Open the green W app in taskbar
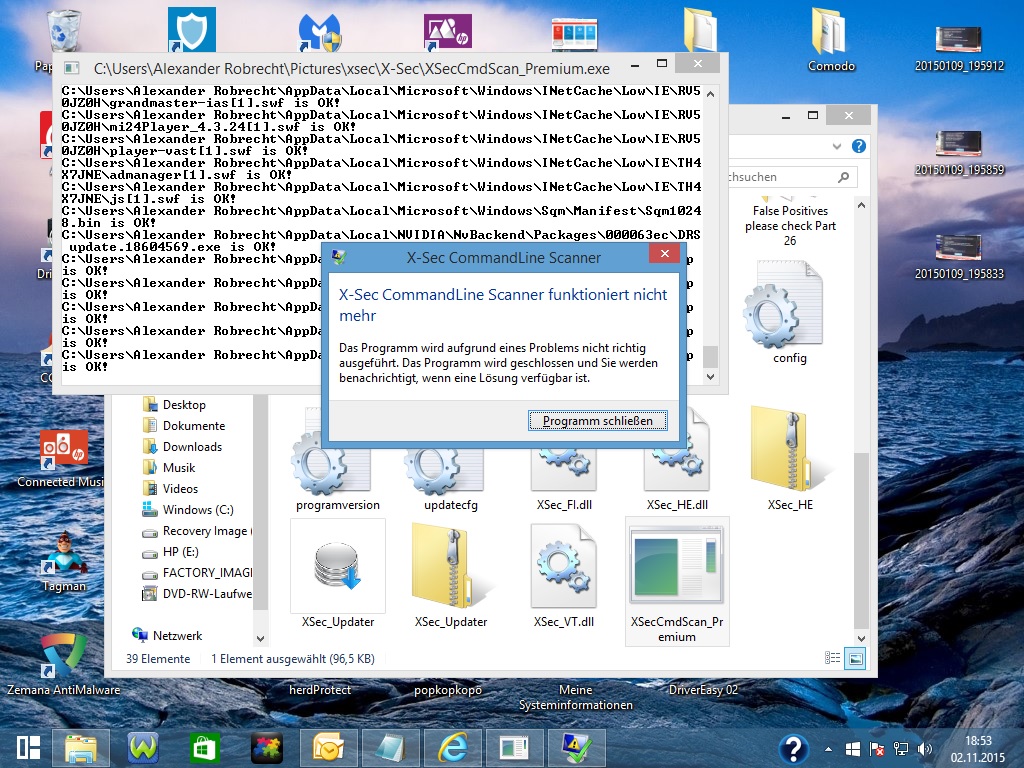Image resolution: width=1024 pixels, height=768 pixels. pyautogui.click(x=142, y=748)
